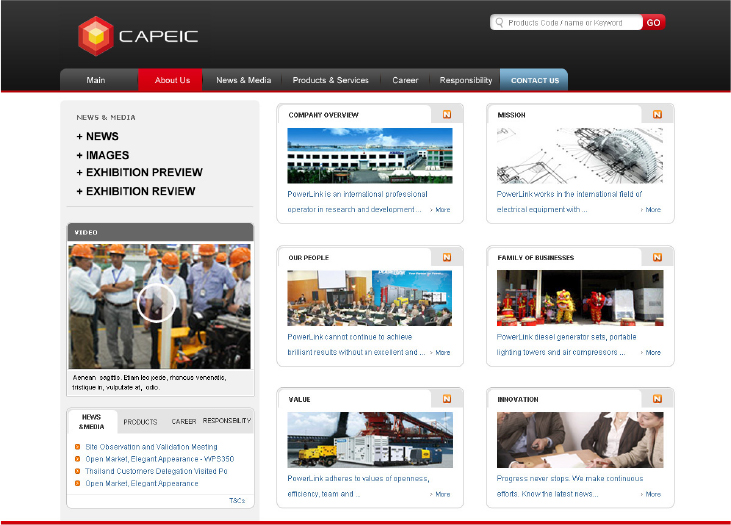Click the VALUE card title
The width and height of the screenshot is (731, 525).
[299, 400]
